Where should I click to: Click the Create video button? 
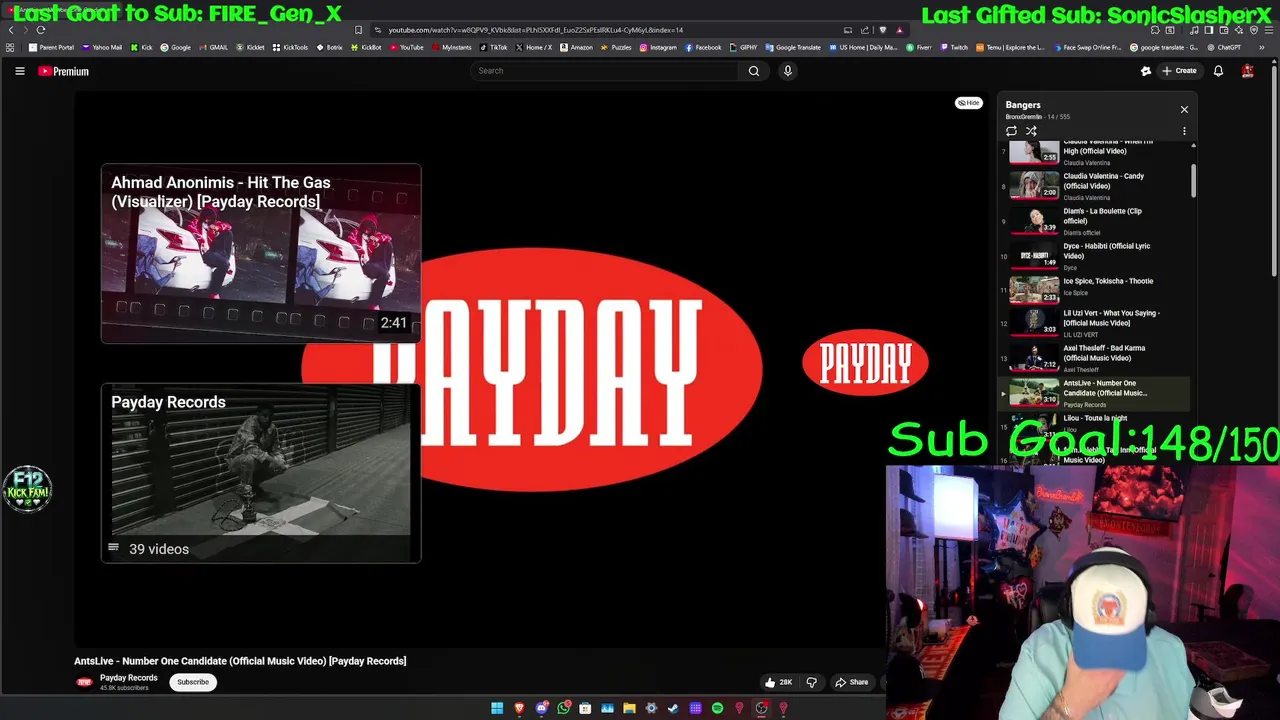(1179, 71)
